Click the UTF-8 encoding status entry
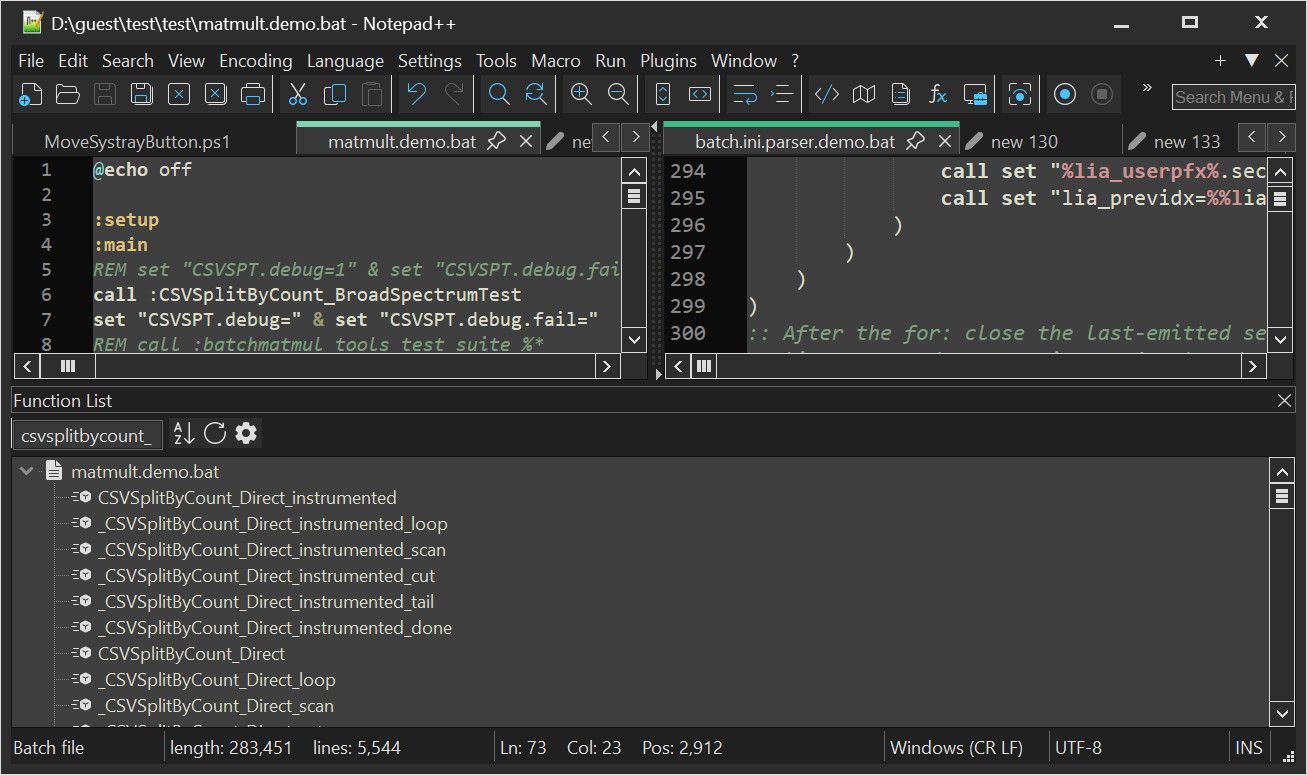 1078,748
